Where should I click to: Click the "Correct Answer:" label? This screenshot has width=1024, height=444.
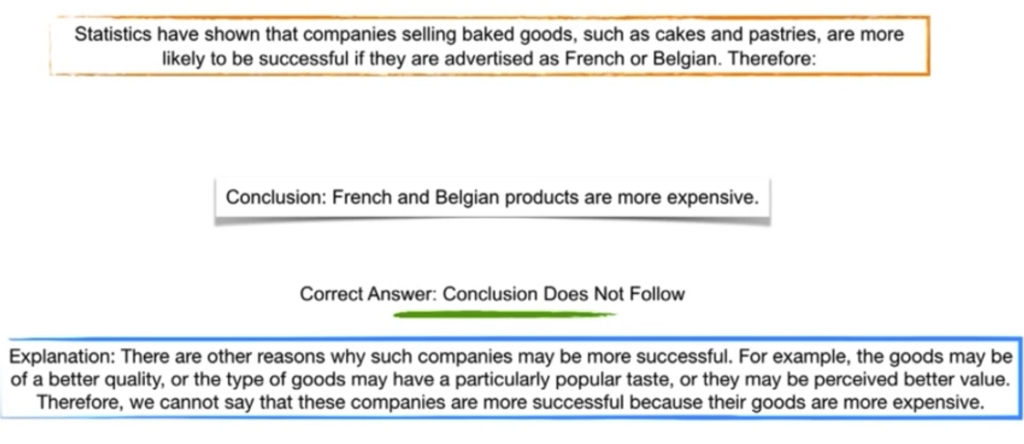tap(368, 294)
